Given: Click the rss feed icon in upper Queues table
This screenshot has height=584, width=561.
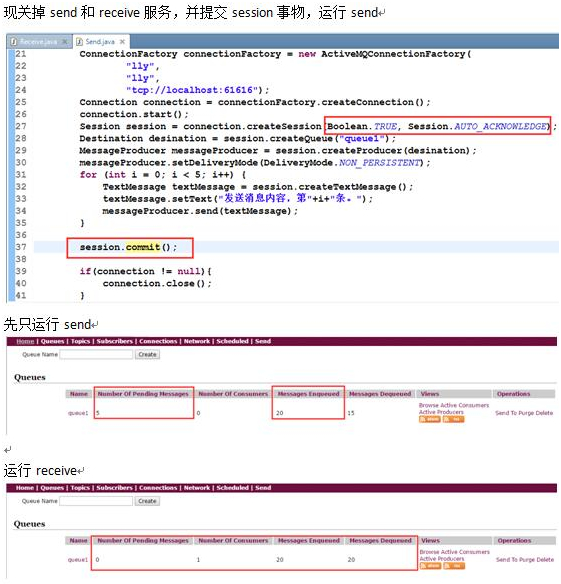Looking at the screenshot, I should point(453,419).
